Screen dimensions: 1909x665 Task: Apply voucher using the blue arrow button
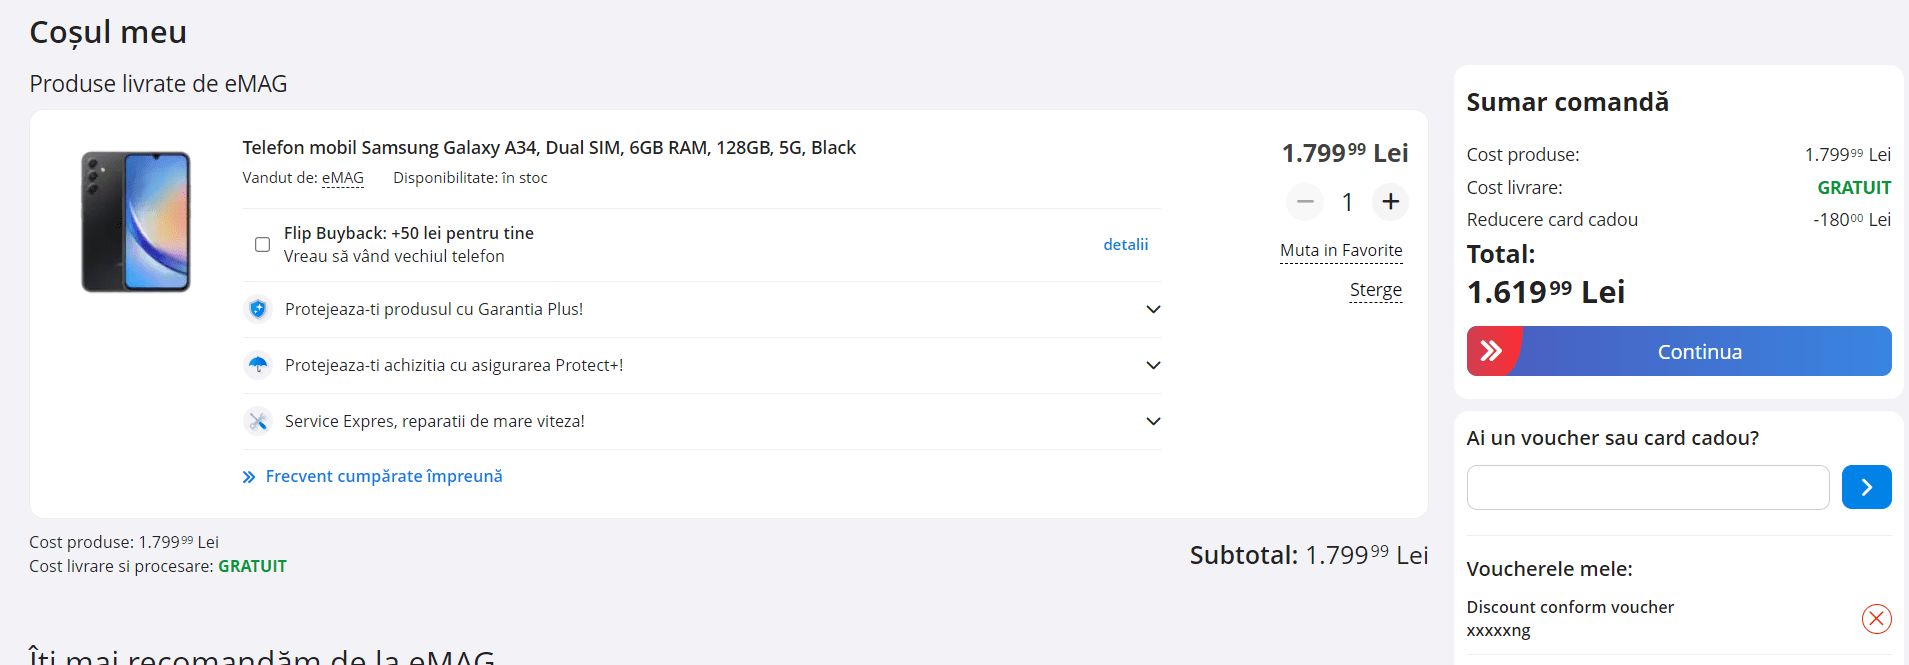(1866, 487)
